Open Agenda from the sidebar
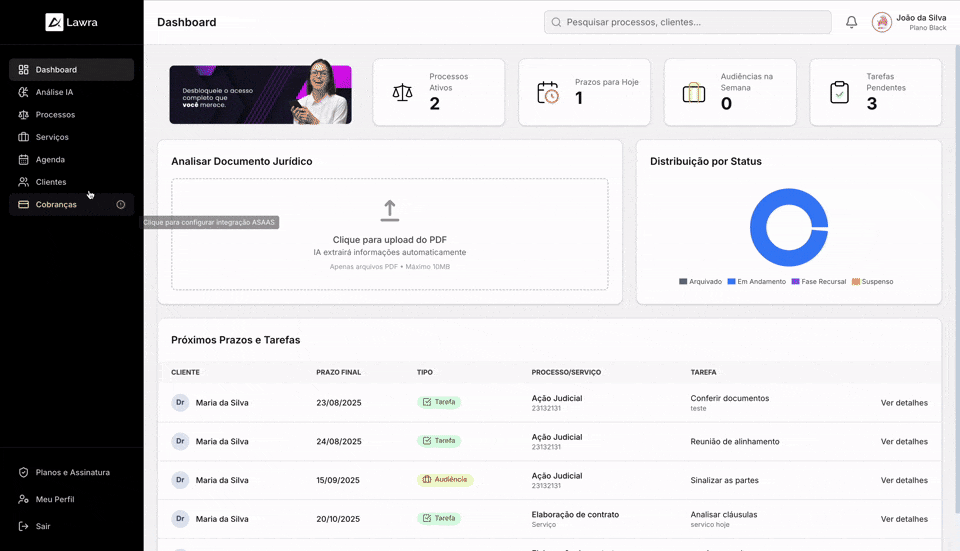 [50, 160]
